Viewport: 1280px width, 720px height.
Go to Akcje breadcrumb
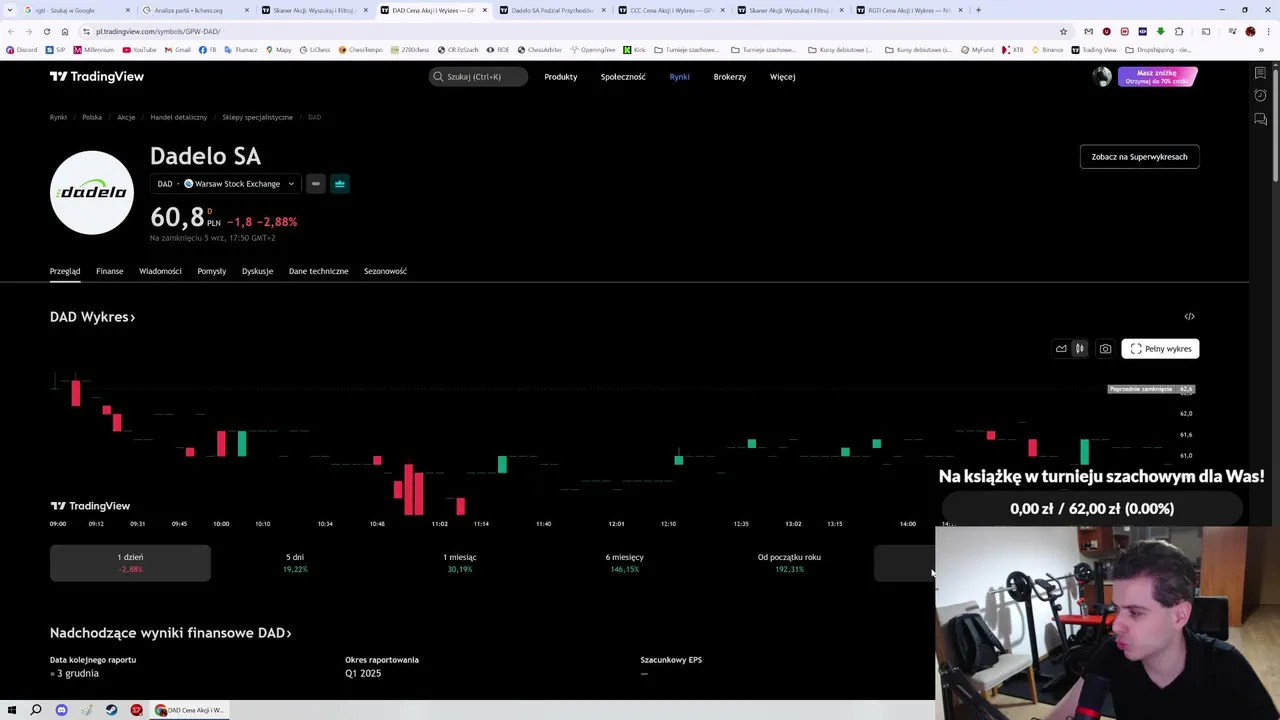(126, 117)
